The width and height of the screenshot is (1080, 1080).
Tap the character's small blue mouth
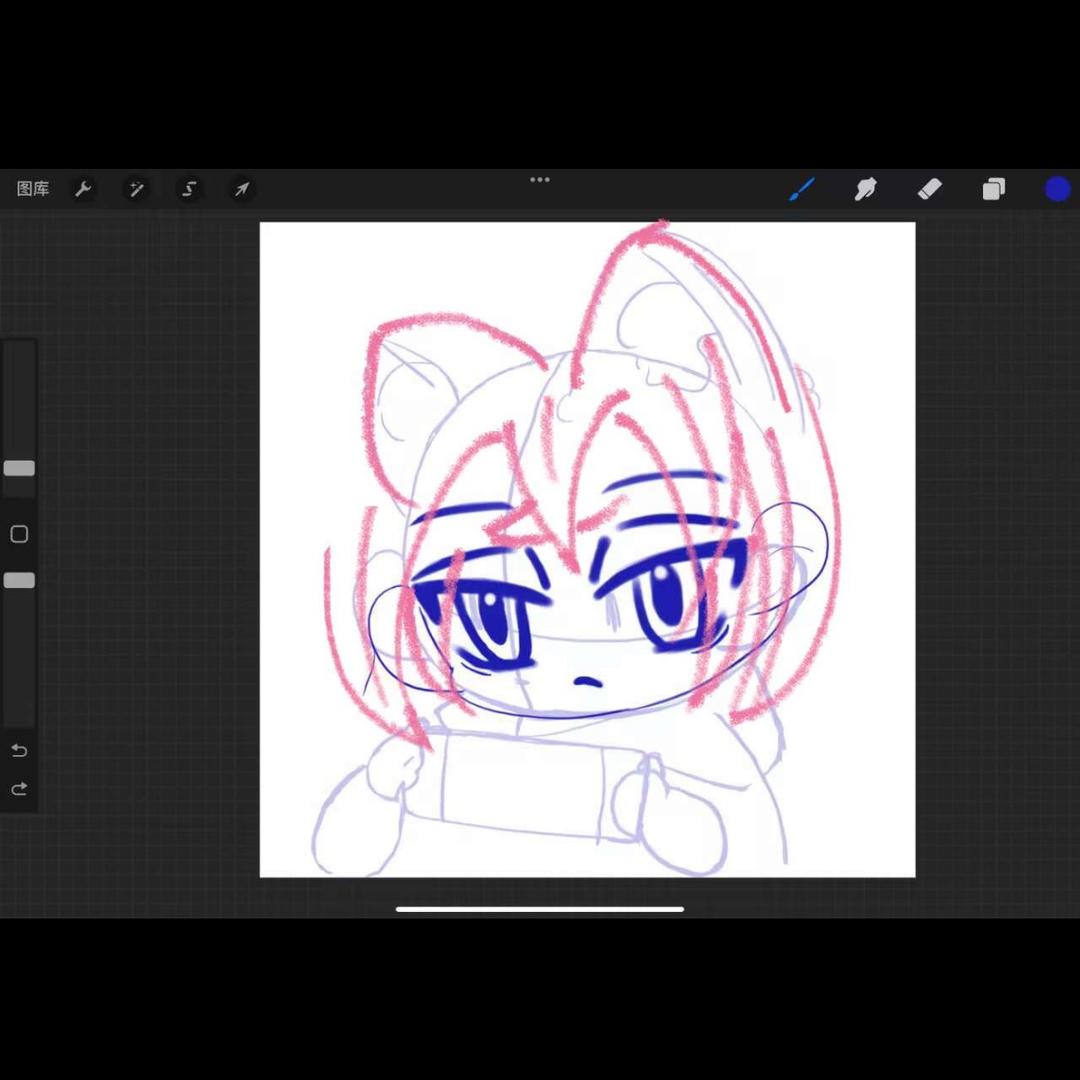pos(588,683)
